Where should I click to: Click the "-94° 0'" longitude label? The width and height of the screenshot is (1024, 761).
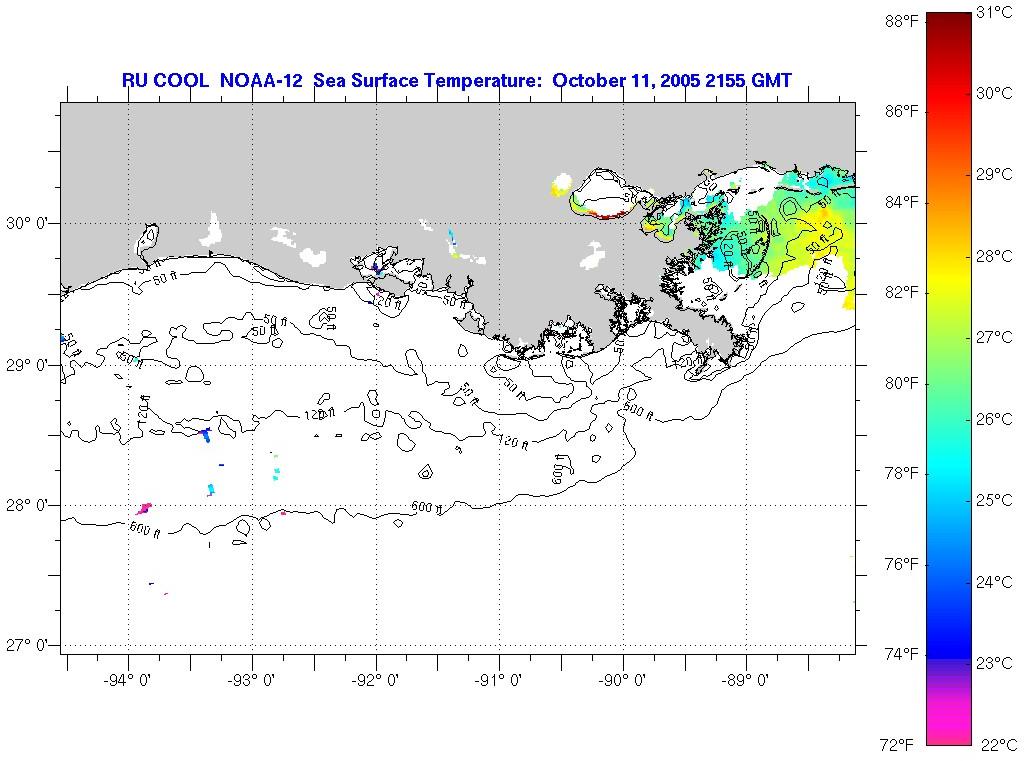click(x=128, y=680)
